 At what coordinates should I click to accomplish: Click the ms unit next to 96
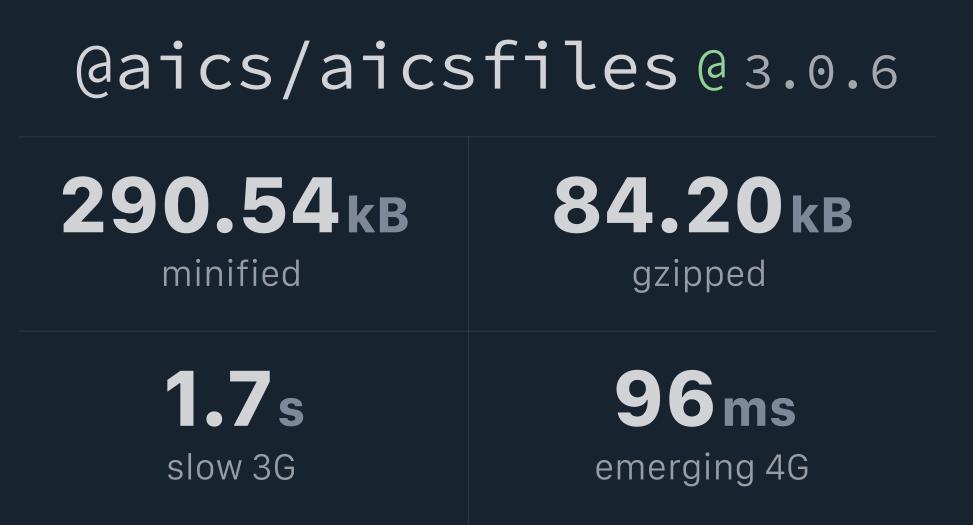coord(759,408)
